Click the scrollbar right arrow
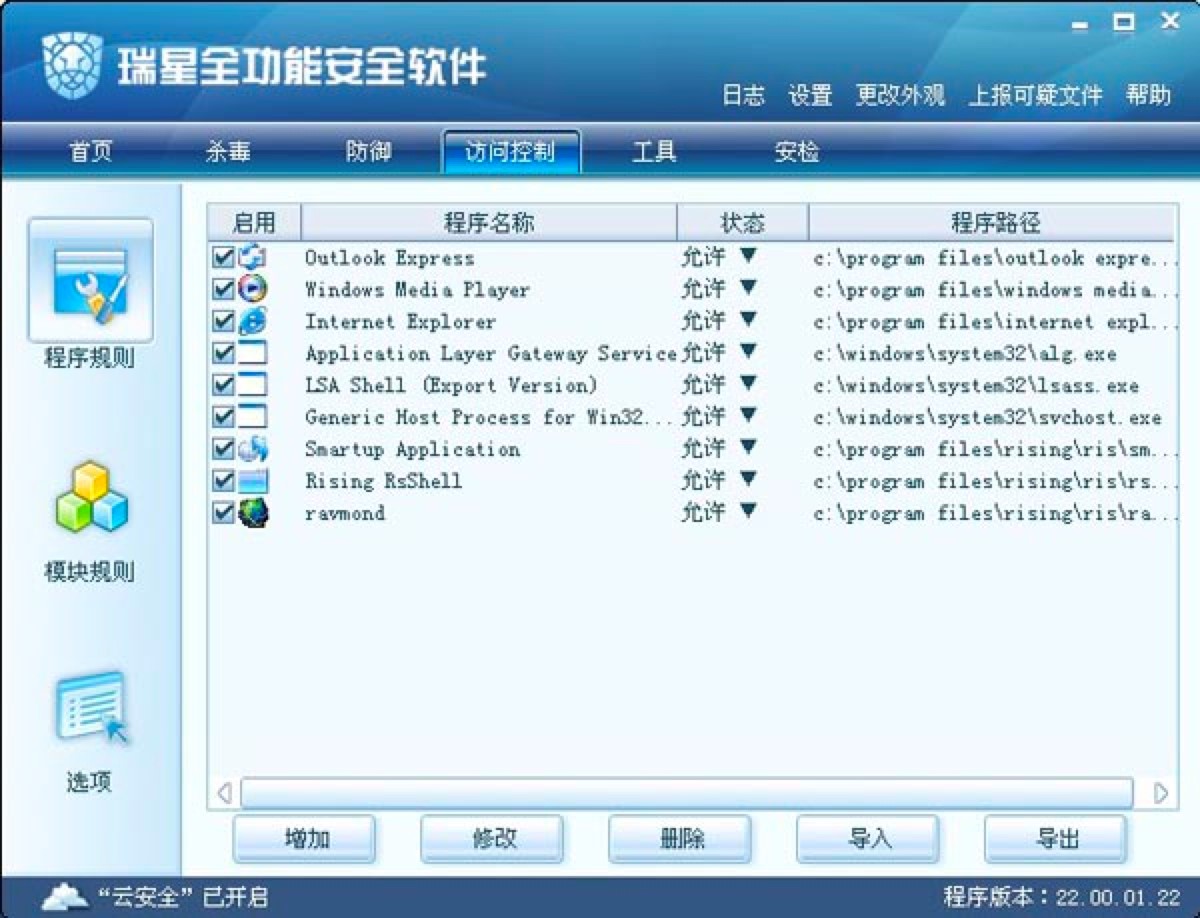The image size is (1200, 918). click(1160, 793)
